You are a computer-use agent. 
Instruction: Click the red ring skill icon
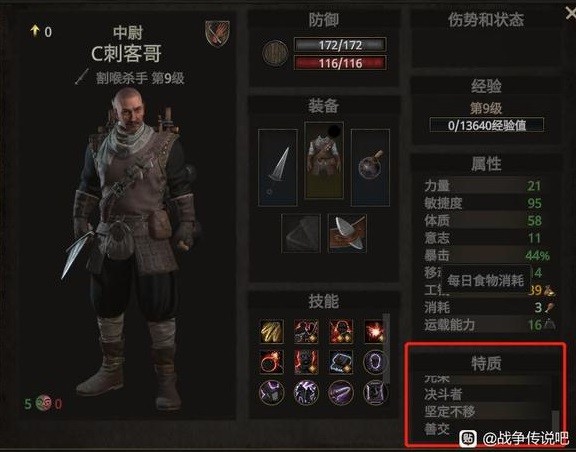pos(272,362)
